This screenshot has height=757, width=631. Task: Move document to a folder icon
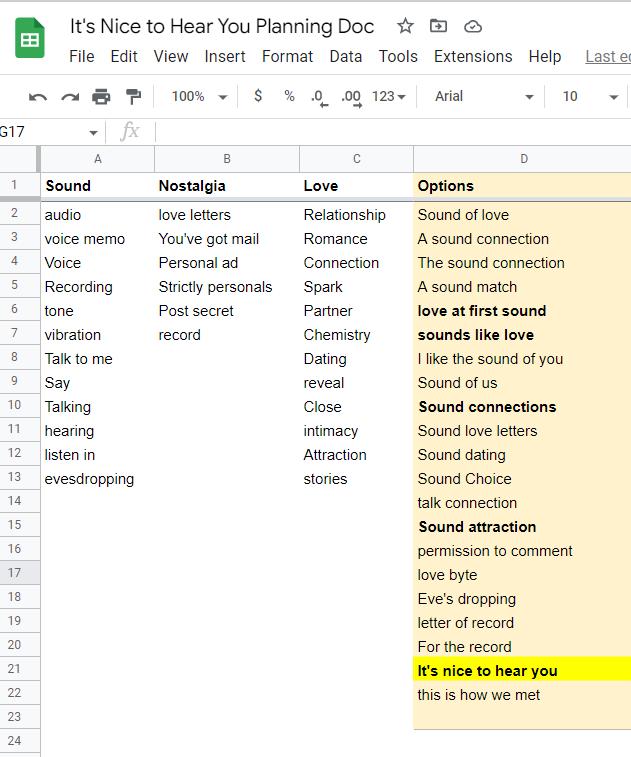(x=438, y=26)
